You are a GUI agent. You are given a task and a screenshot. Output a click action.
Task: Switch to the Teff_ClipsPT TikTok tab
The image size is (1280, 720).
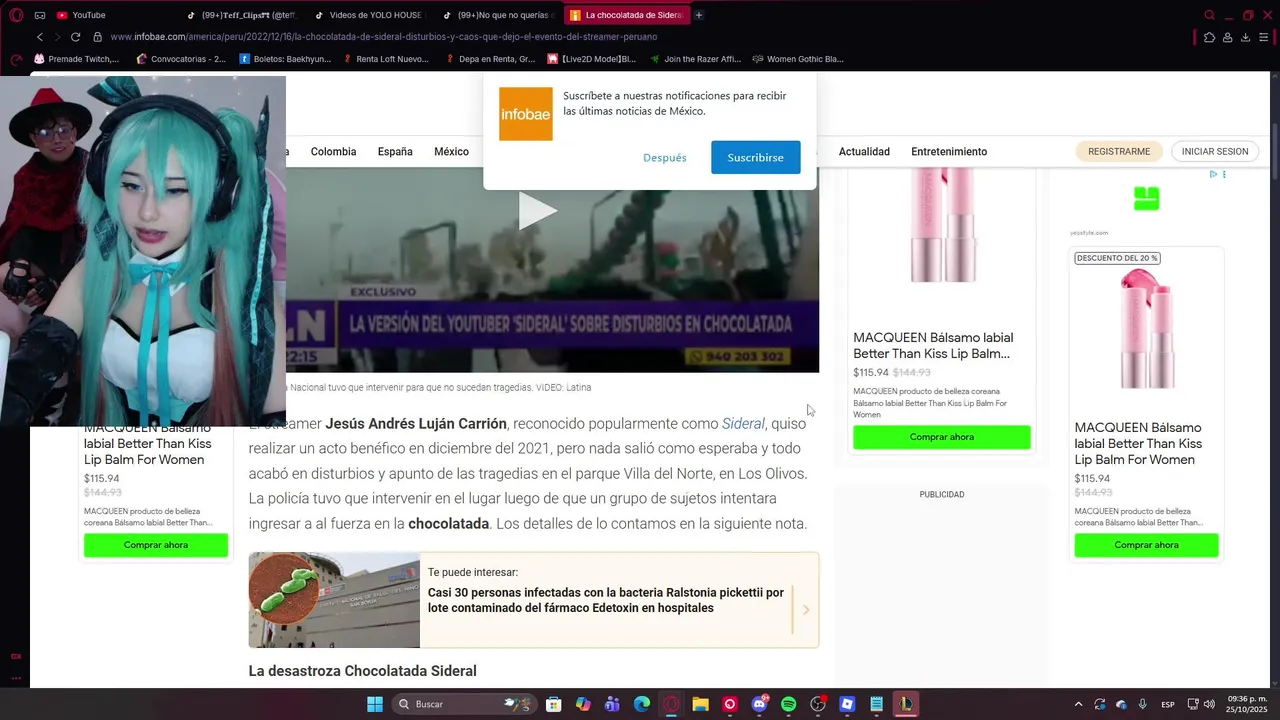(x=243, y=15)
